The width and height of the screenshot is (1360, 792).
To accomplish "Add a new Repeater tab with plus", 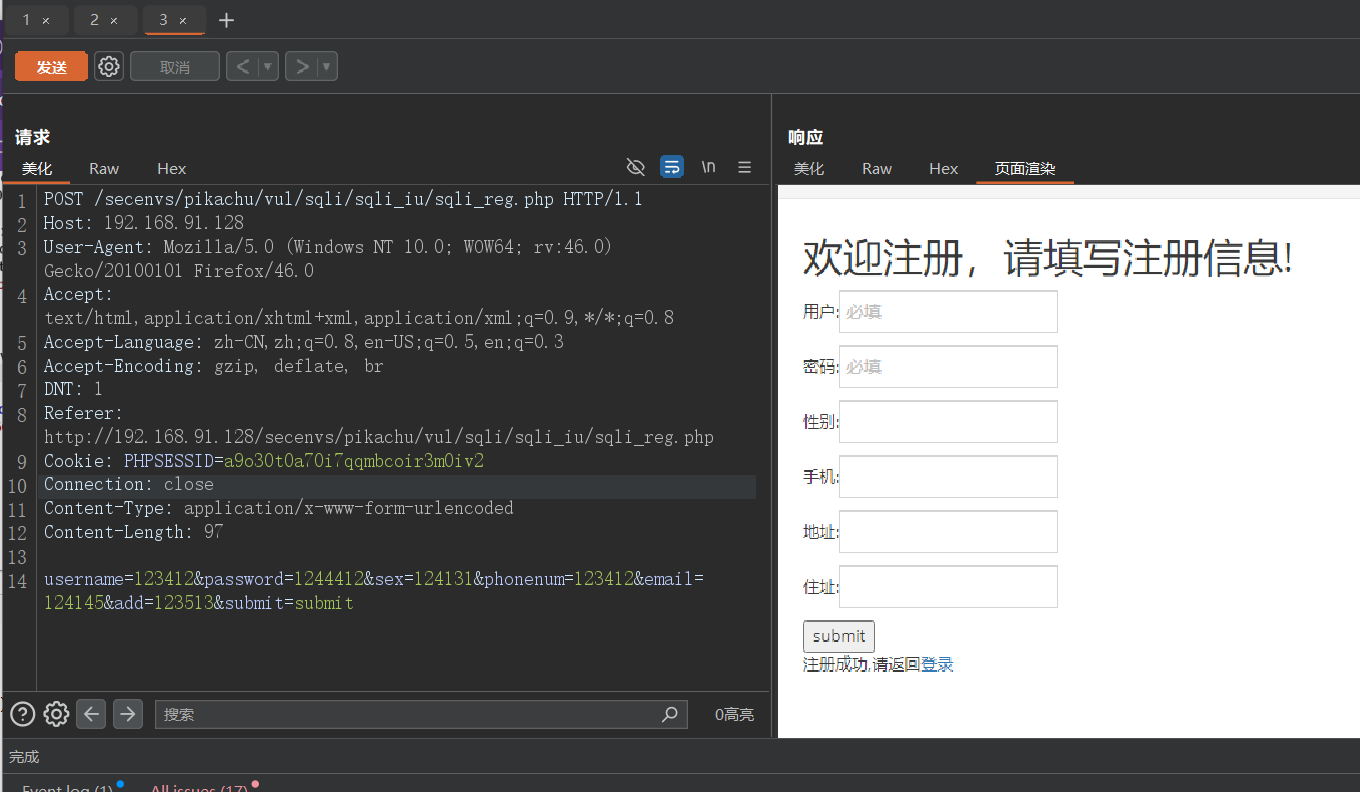I will pyautogui.click(x=227, y=20).
